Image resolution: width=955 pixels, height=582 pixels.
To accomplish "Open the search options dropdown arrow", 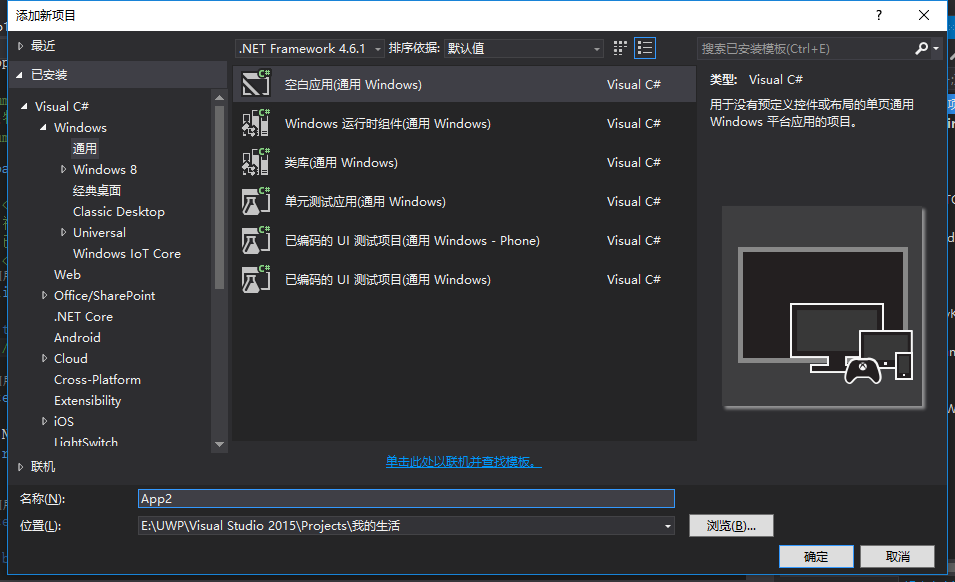I will [x=936, y=48].
